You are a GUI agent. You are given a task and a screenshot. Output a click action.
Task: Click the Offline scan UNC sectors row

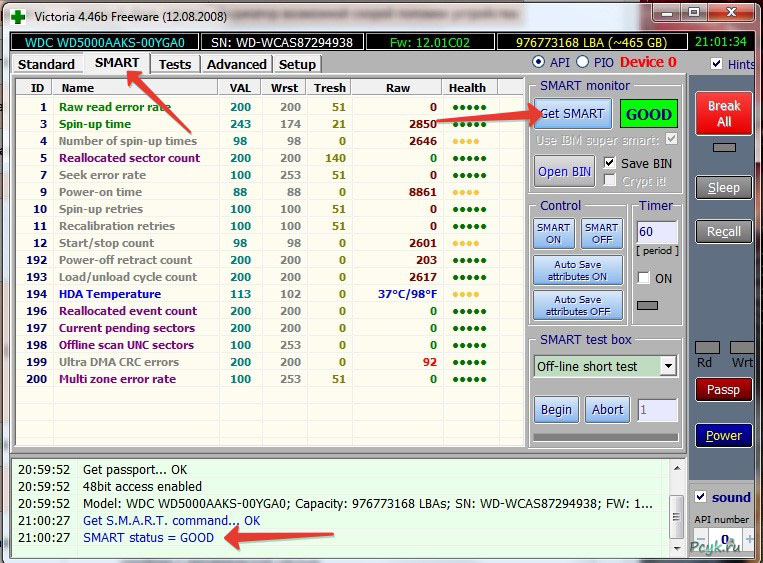(270, 345)
